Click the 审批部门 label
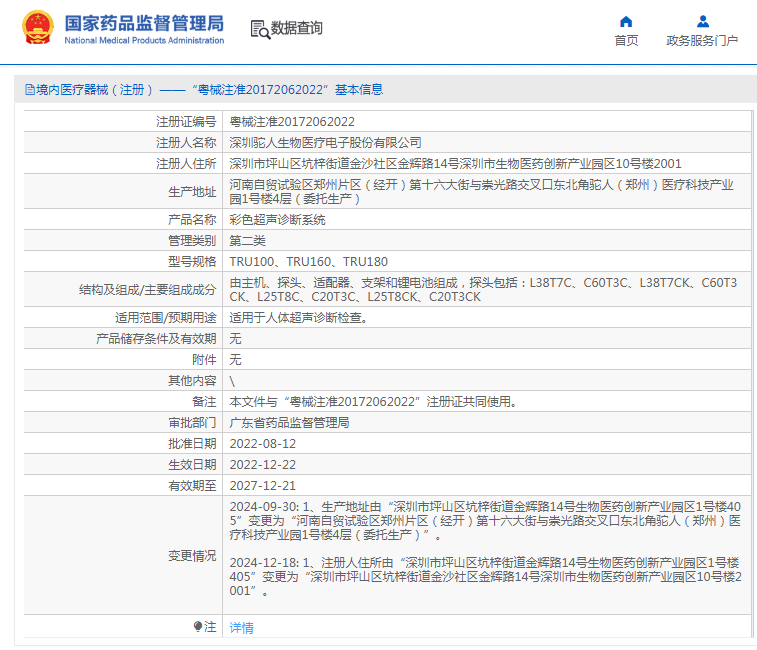This screenshot has width=757, height=650. (192, 423)
